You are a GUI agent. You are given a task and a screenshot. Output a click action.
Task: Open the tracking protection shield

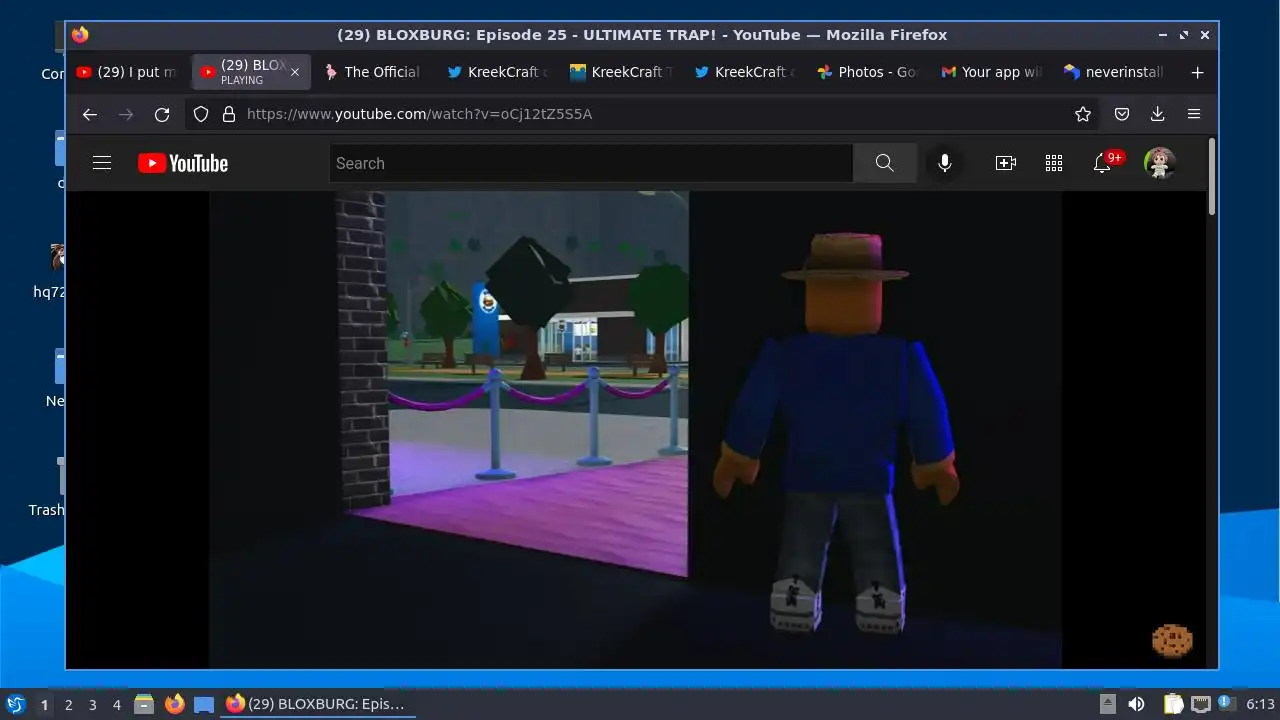click(x=201, y=114)
